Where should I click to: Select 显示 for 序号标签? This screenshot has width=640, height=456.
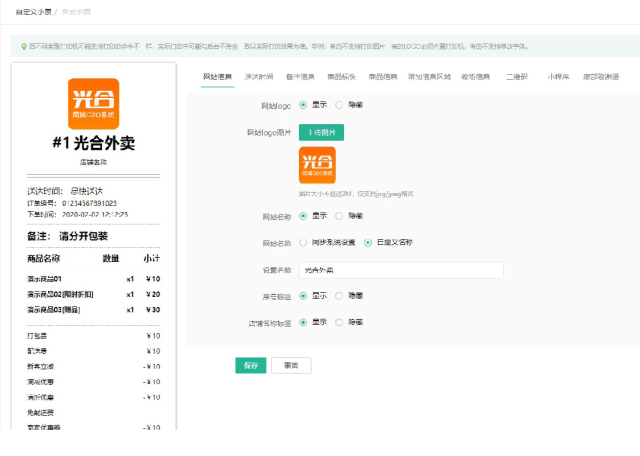(303, 296)
